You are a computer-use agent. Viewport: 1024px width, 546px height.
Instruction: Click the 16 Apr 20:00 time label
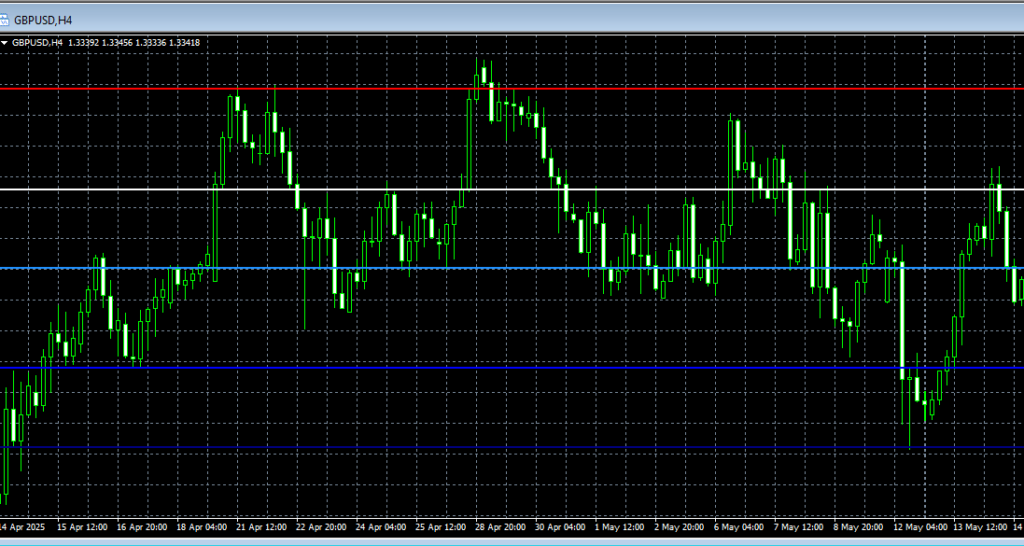(142, 527)
